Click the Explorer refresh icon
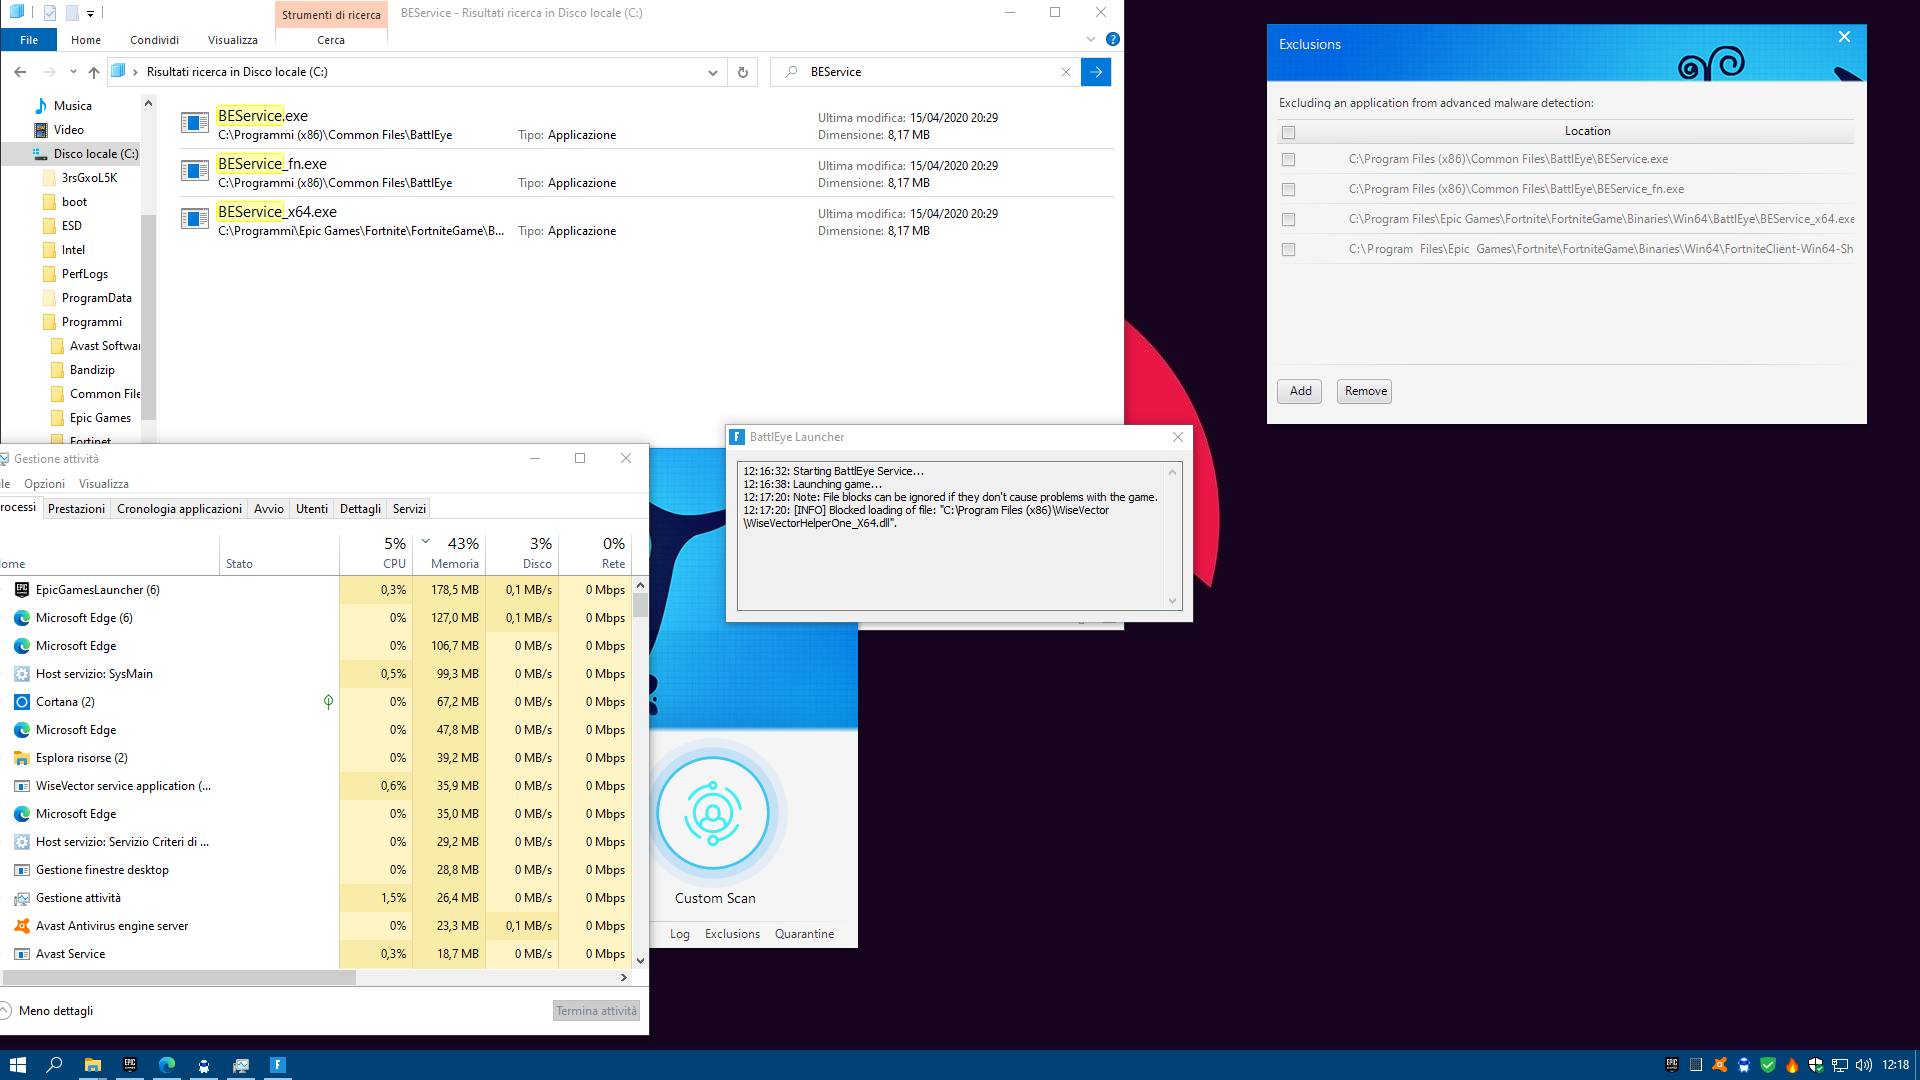This screenshot has width=1920, height=1080. 742,72
